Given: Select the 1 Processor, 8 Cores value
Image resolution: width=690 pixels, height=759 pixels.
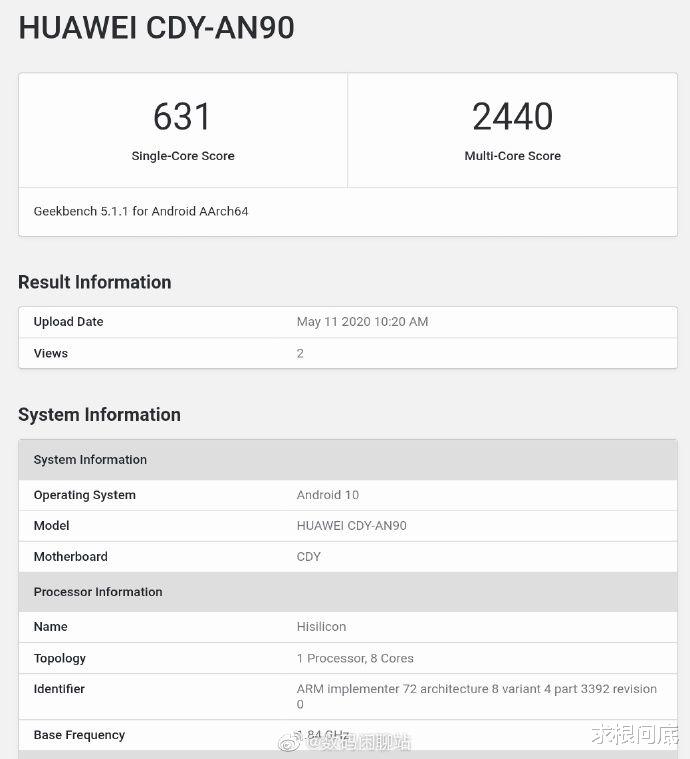Looking at the screenshot, I should pos(355,658).
